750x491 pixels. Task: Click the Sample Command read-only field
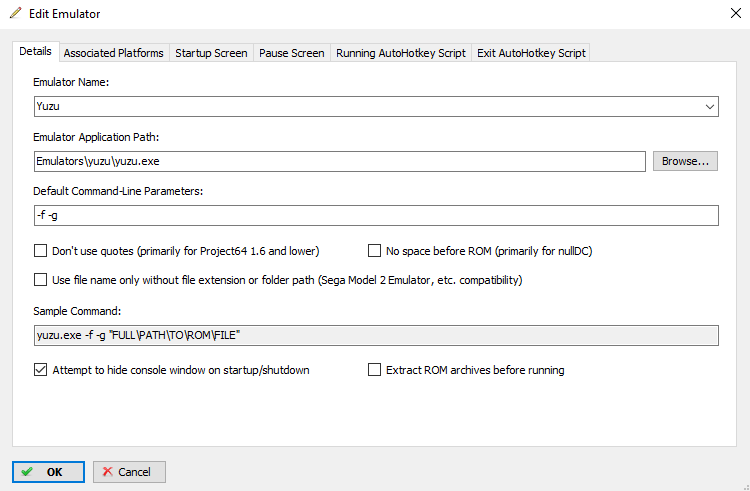(376, 335)
